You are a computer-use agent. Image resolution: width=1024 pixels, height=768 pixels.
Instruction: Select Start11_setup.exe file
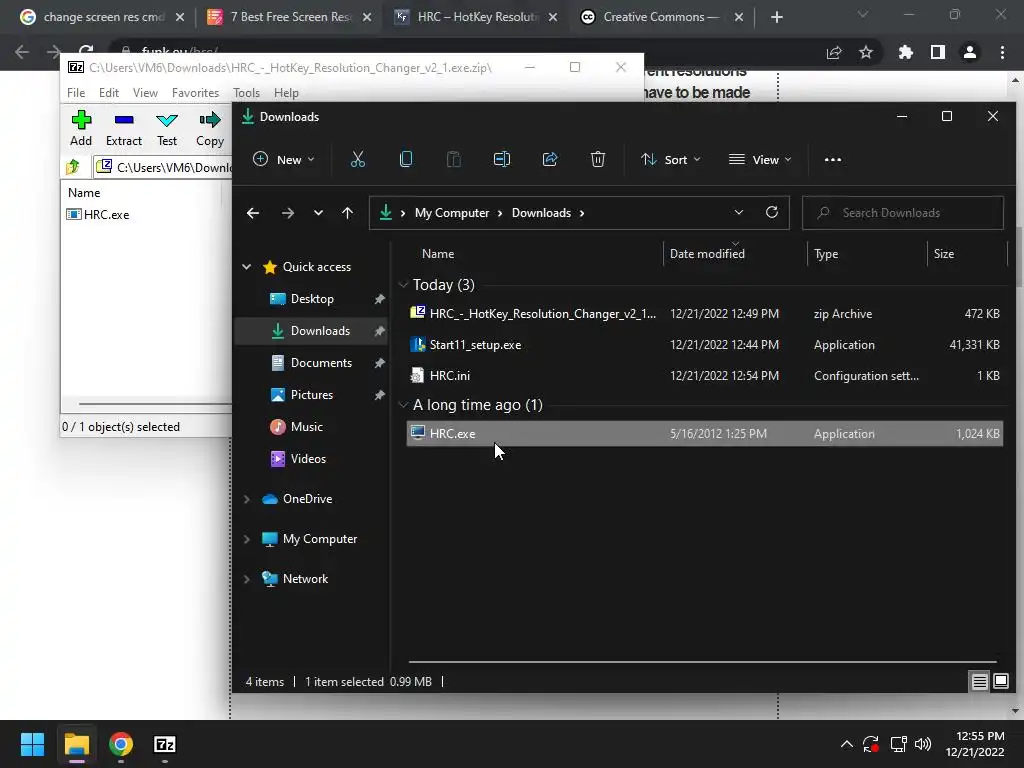(705, 345)
